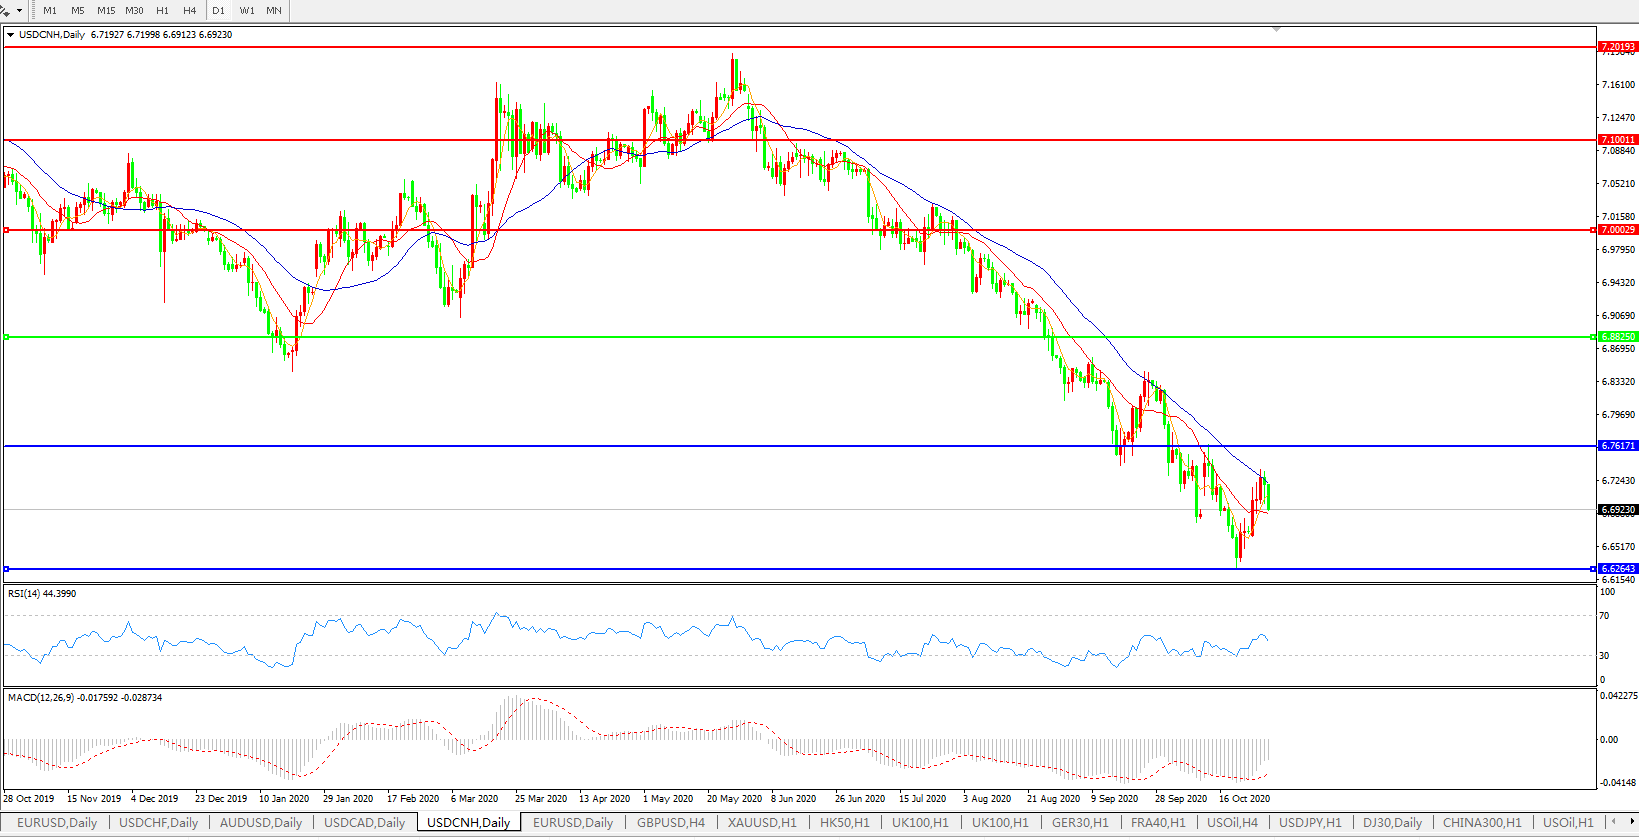Viewport: 1639px width, 840px height.
Task: Go to the CHINA300,H1 chart tab
Action: tap(1481, 823)
